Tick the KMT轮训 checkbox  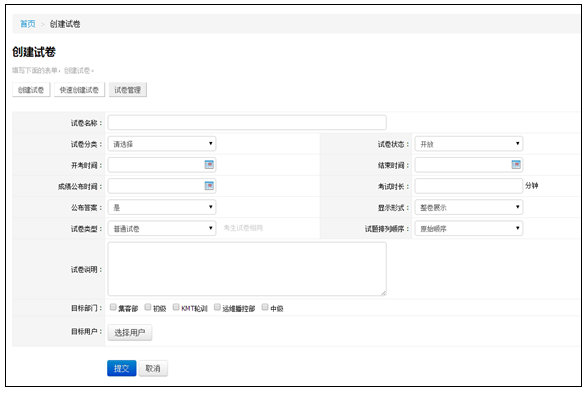(x=176, y=307)
